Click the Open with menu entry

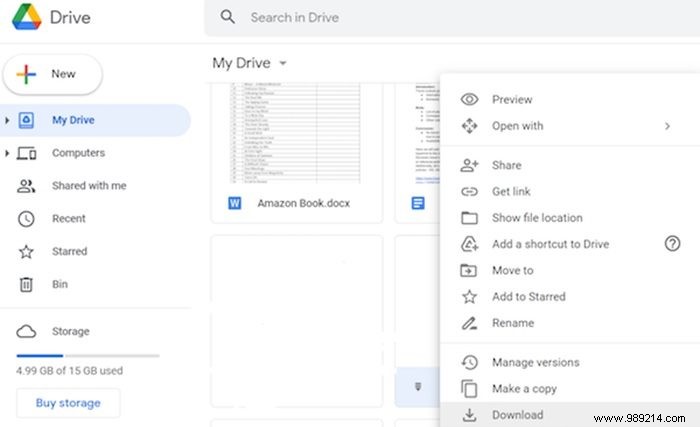(570, 126)
